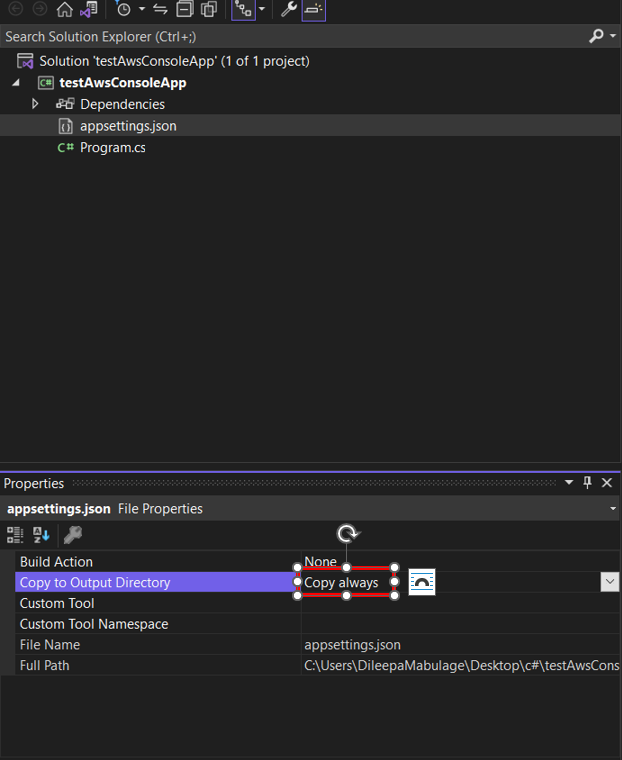Select the testAwsConsoleApp project
Viewport: 622px width, 760px height.
point(123,82)
